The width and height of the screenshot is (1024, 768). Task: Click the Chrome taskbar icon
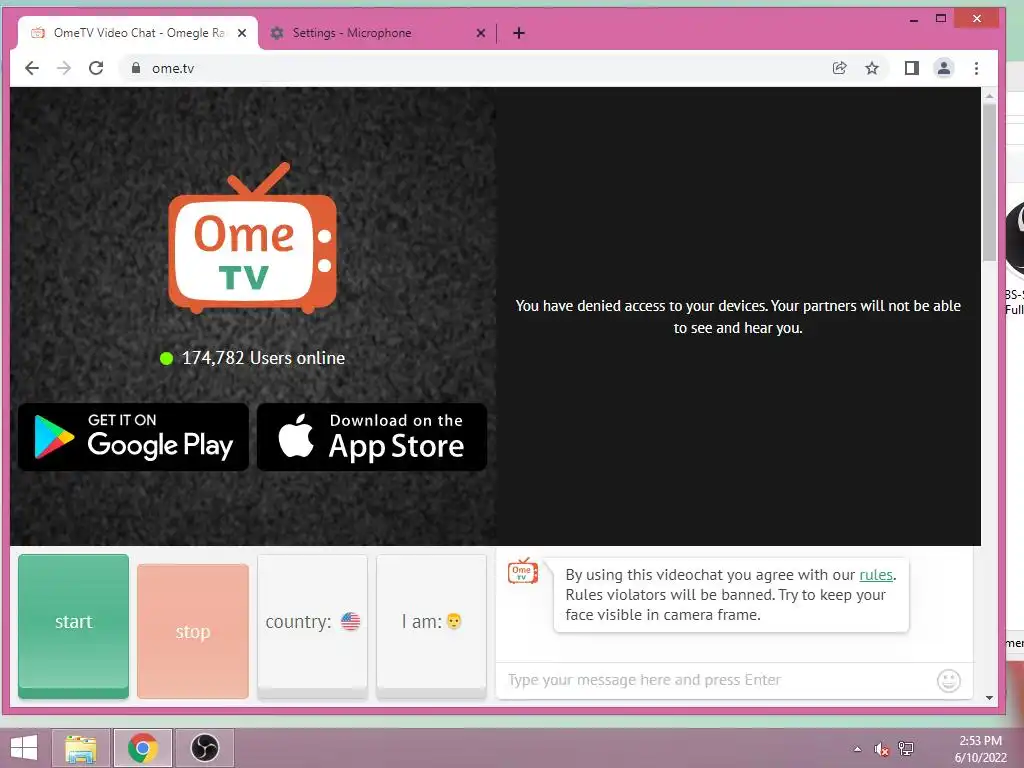coord(143,748)
